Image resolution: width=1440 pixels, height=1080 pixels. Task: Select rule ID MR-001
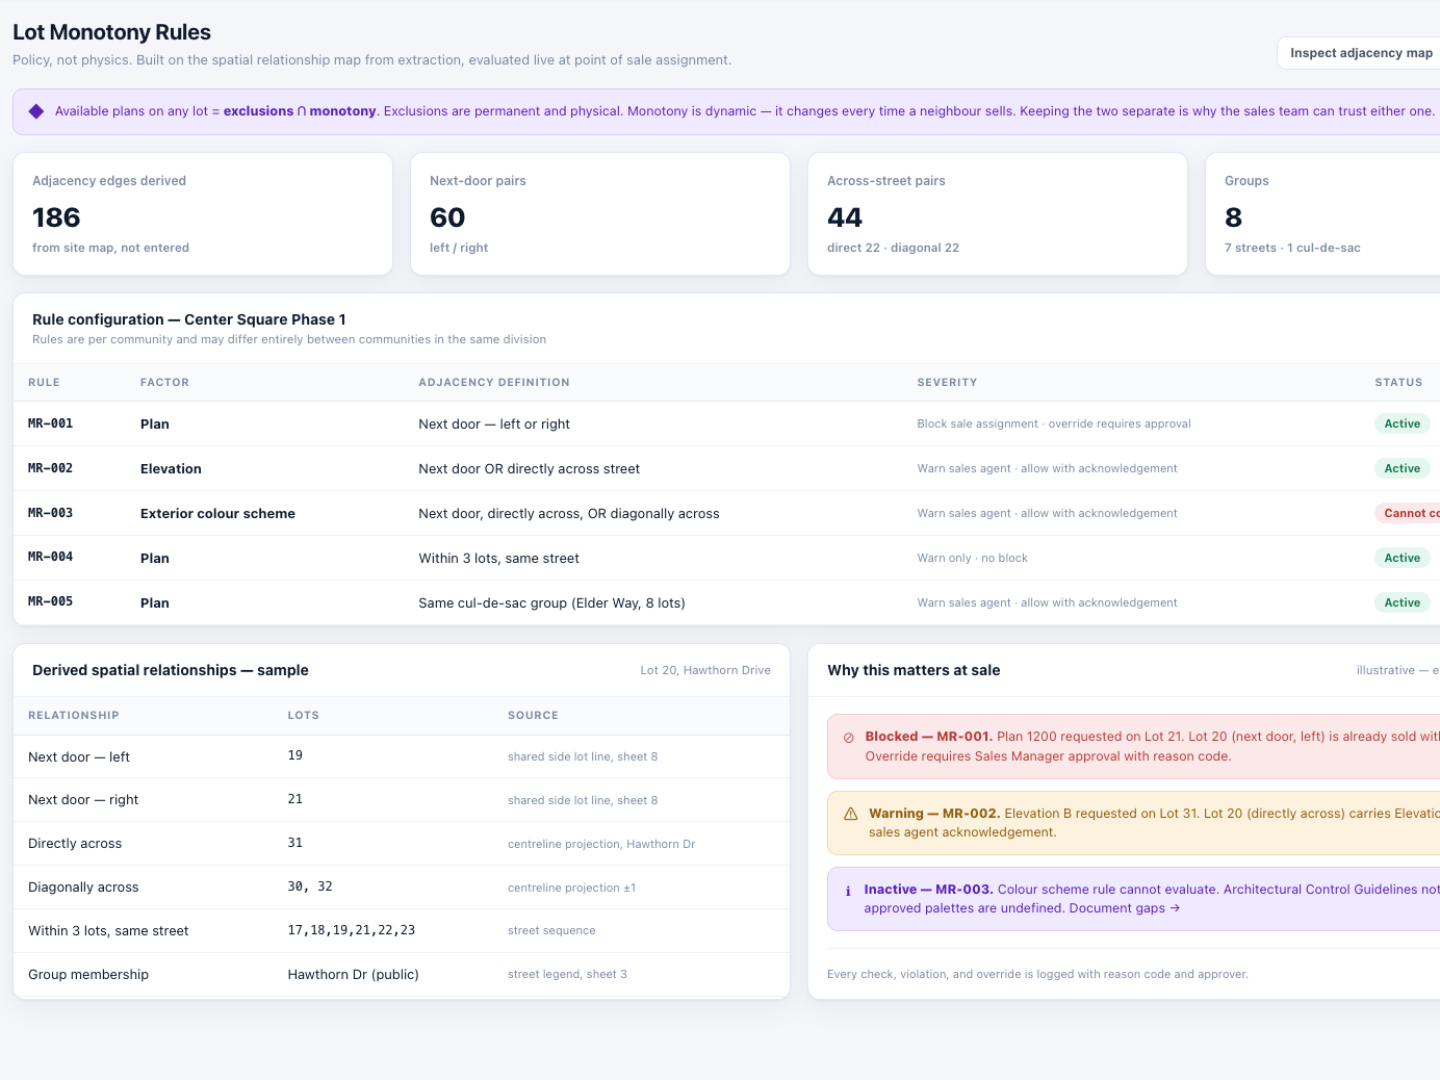click(50, 424)
